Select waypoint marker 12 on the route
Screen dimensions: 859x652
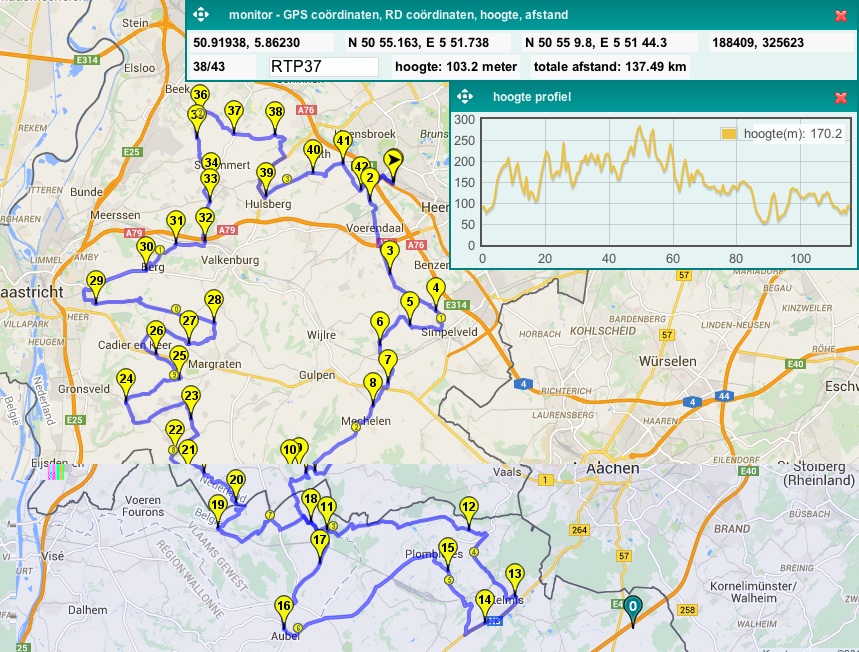[x=468, y=509]
